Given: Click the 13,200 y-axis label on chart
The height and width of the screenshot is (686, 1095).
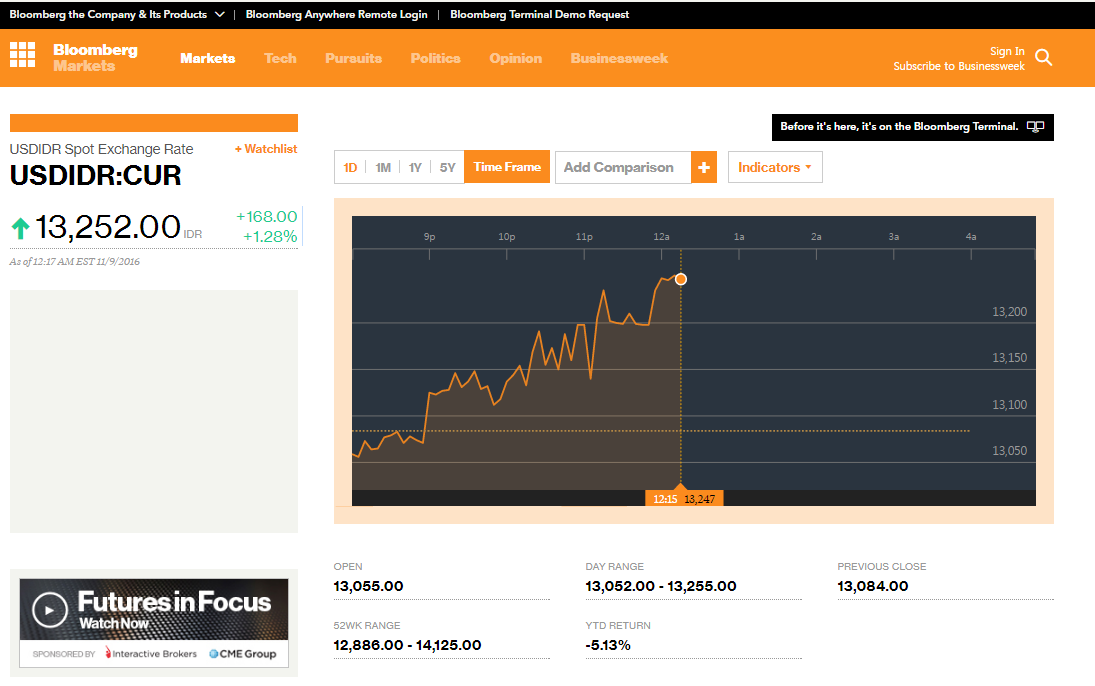Looking at the screenshot, I should [x=1010, y=312].
